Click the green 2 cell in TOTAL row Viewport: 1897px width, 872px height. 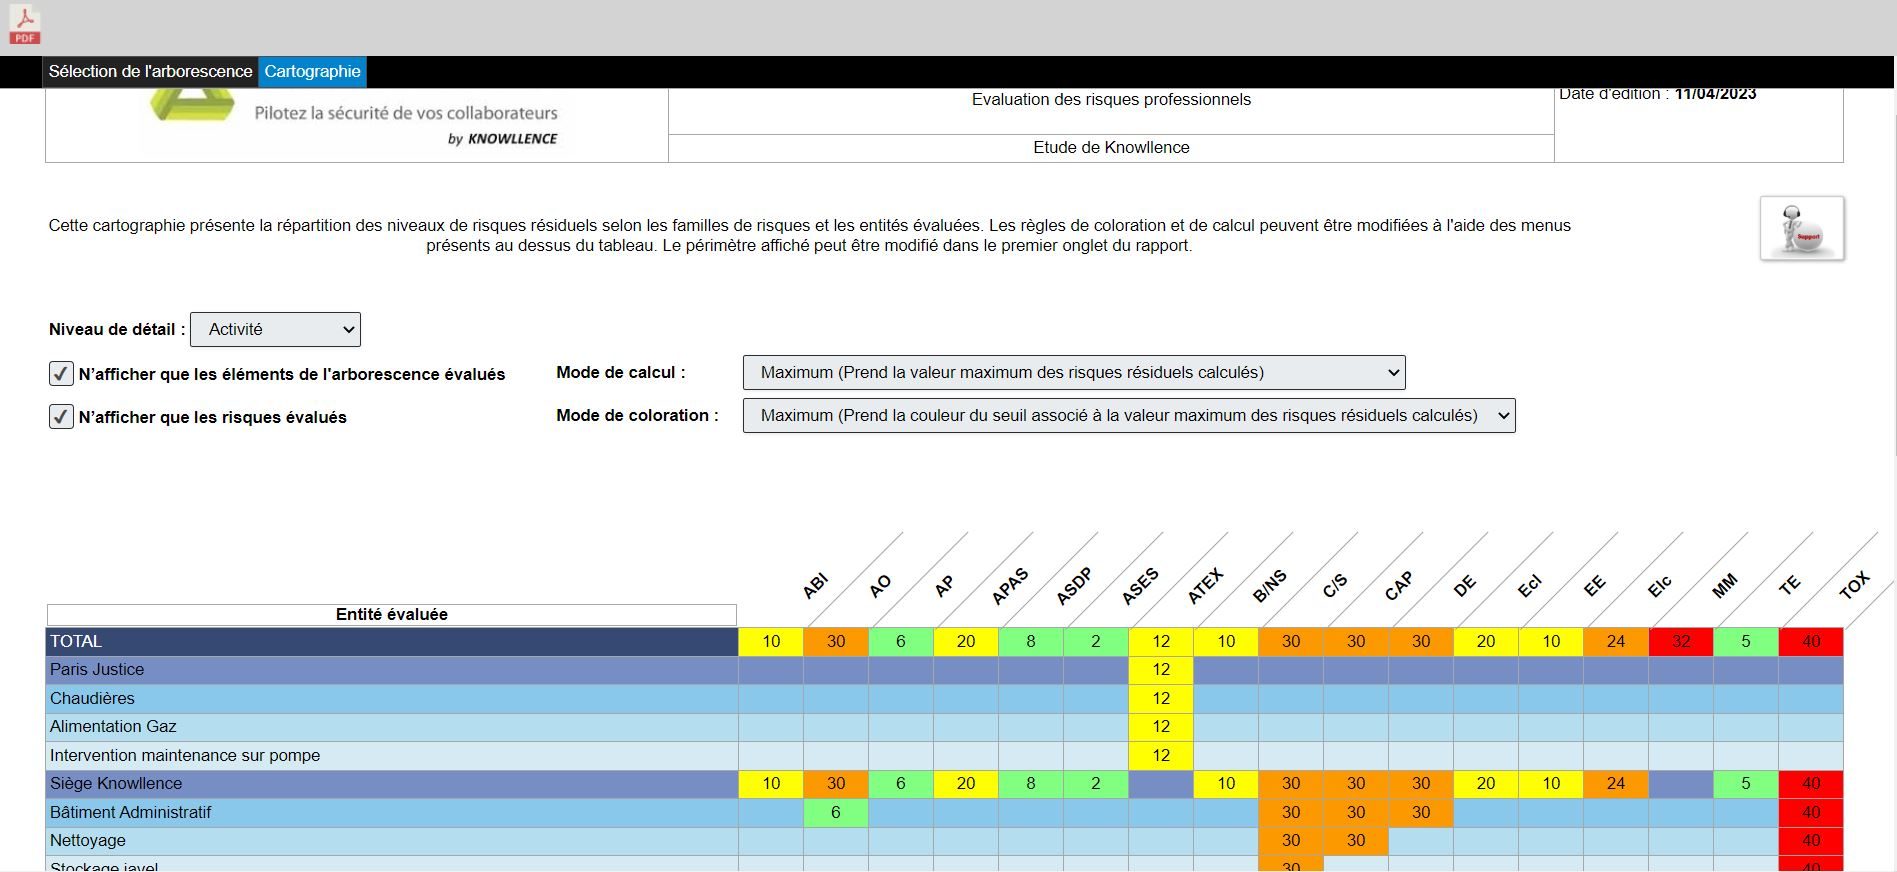1096,641
